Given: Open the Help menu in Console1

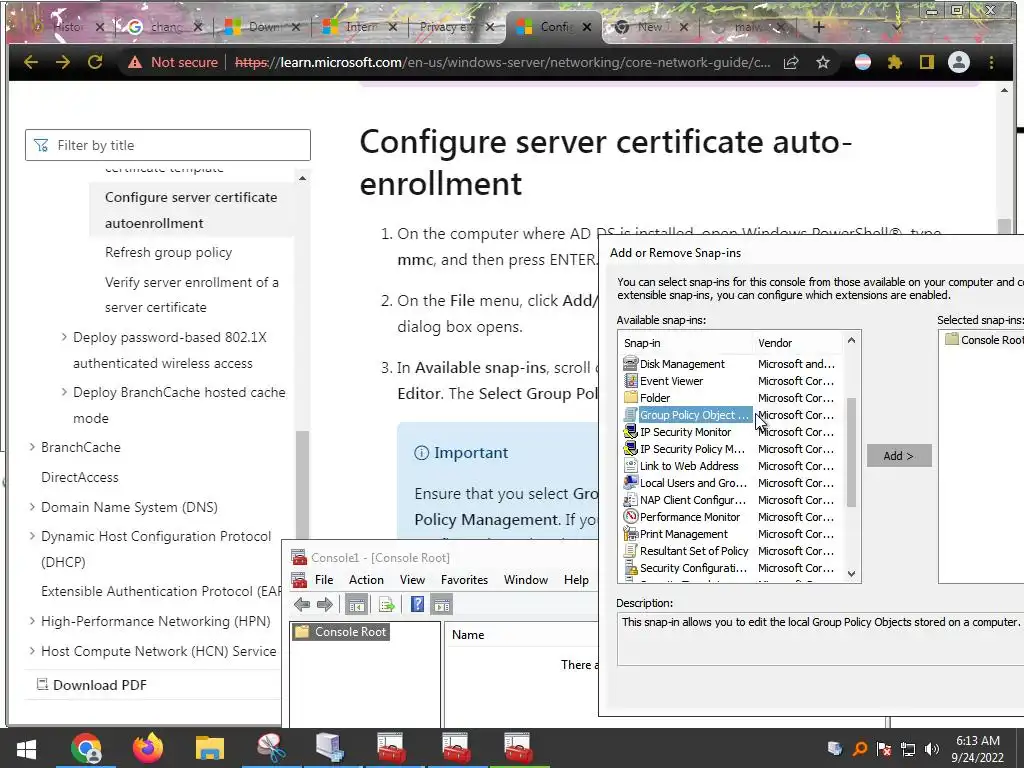Looking at the screenshot, I should [x=576, y=580].
